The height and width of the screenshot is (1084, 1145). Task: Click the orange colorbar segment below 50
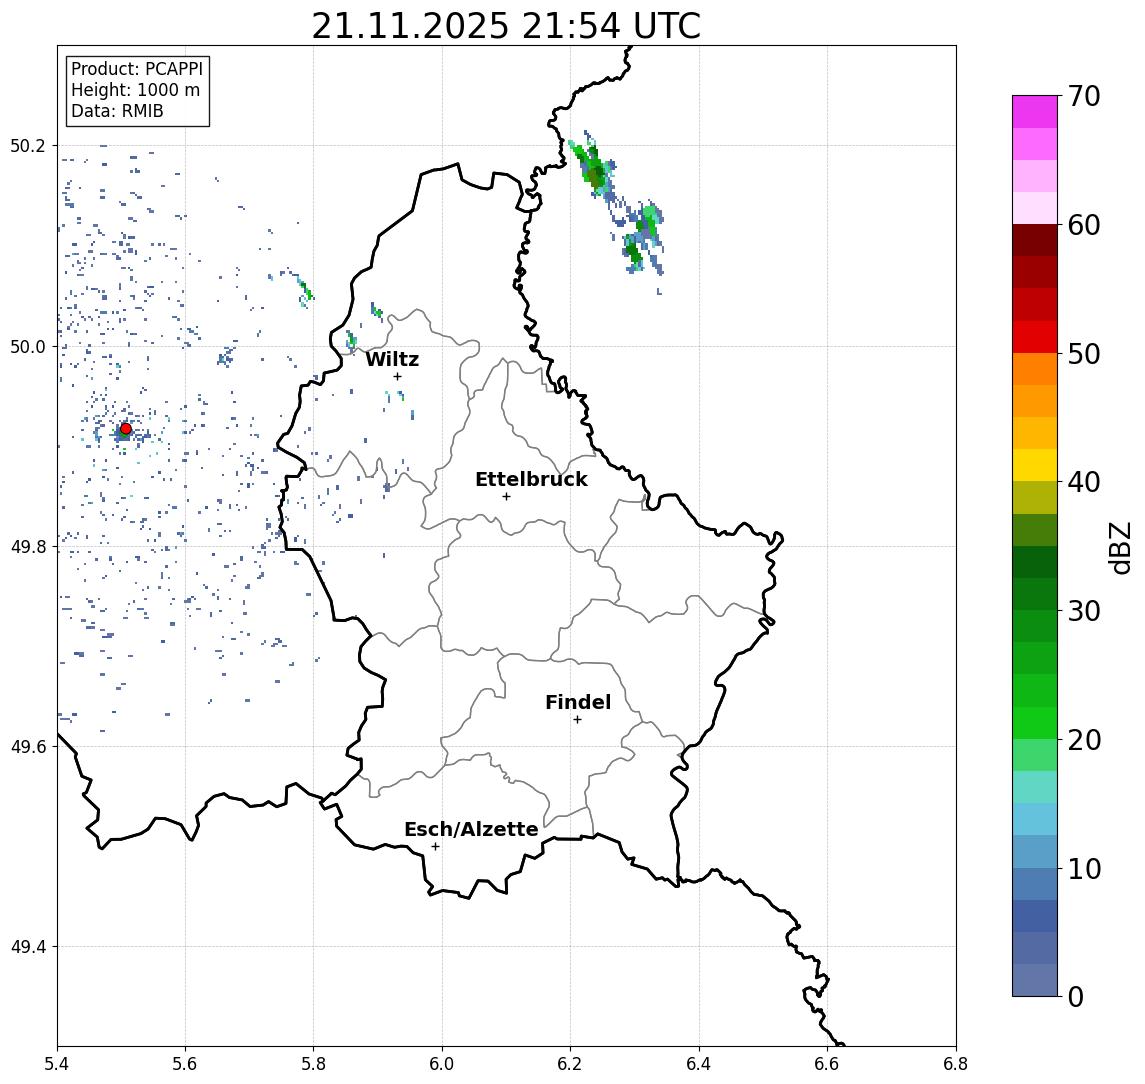1035,369
